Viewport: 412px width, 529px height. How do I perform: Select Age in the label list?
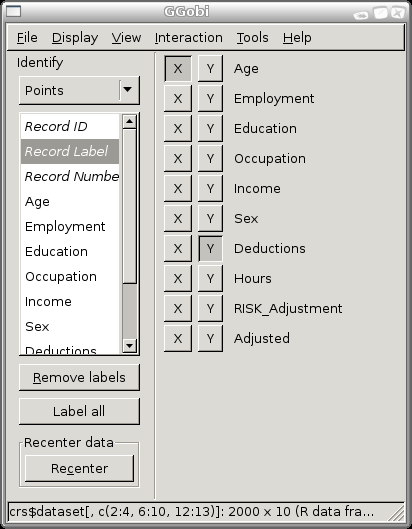pyautogui.click(x=70, y=201)
